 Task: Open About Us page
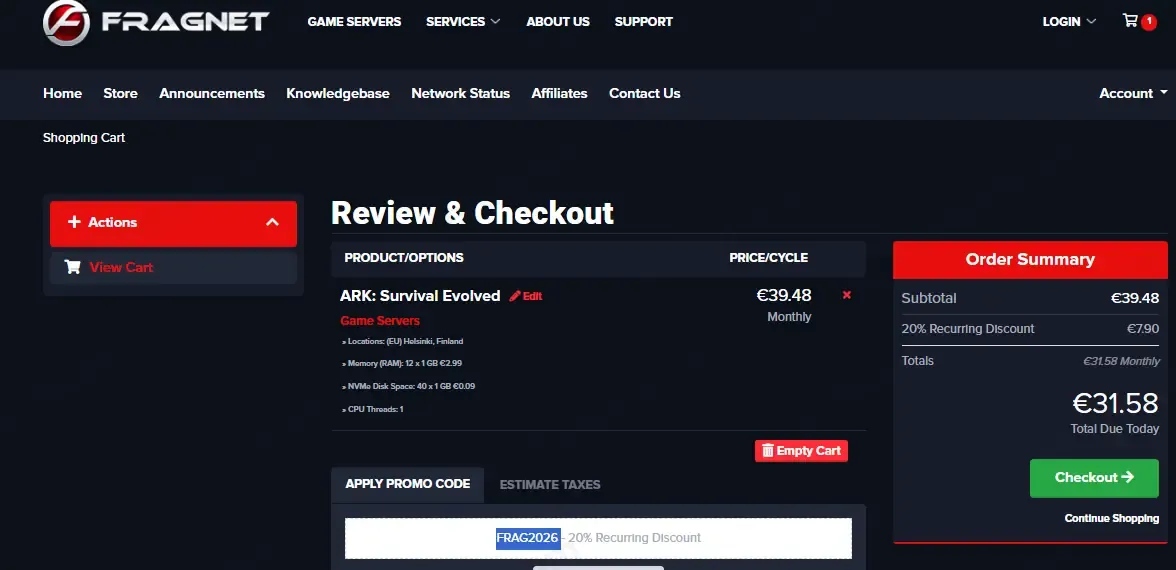[x=558, y=22]
